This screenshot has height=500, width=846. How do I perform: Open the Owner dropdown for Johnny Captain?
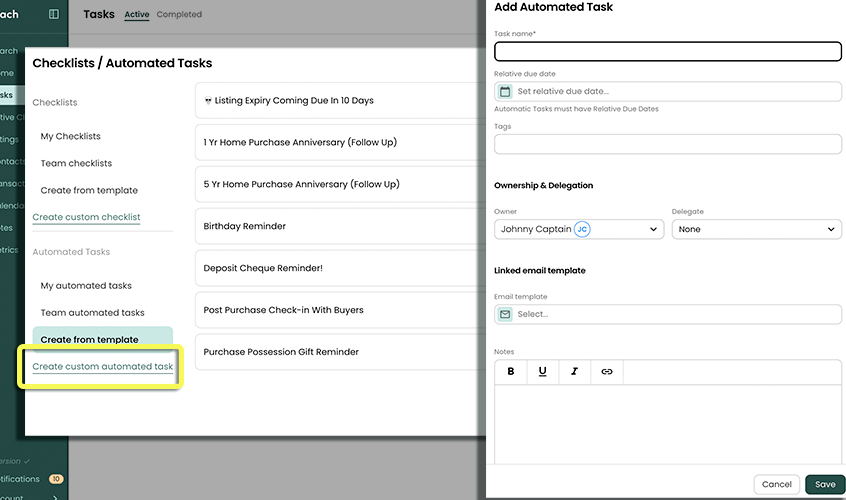[579, 229]
